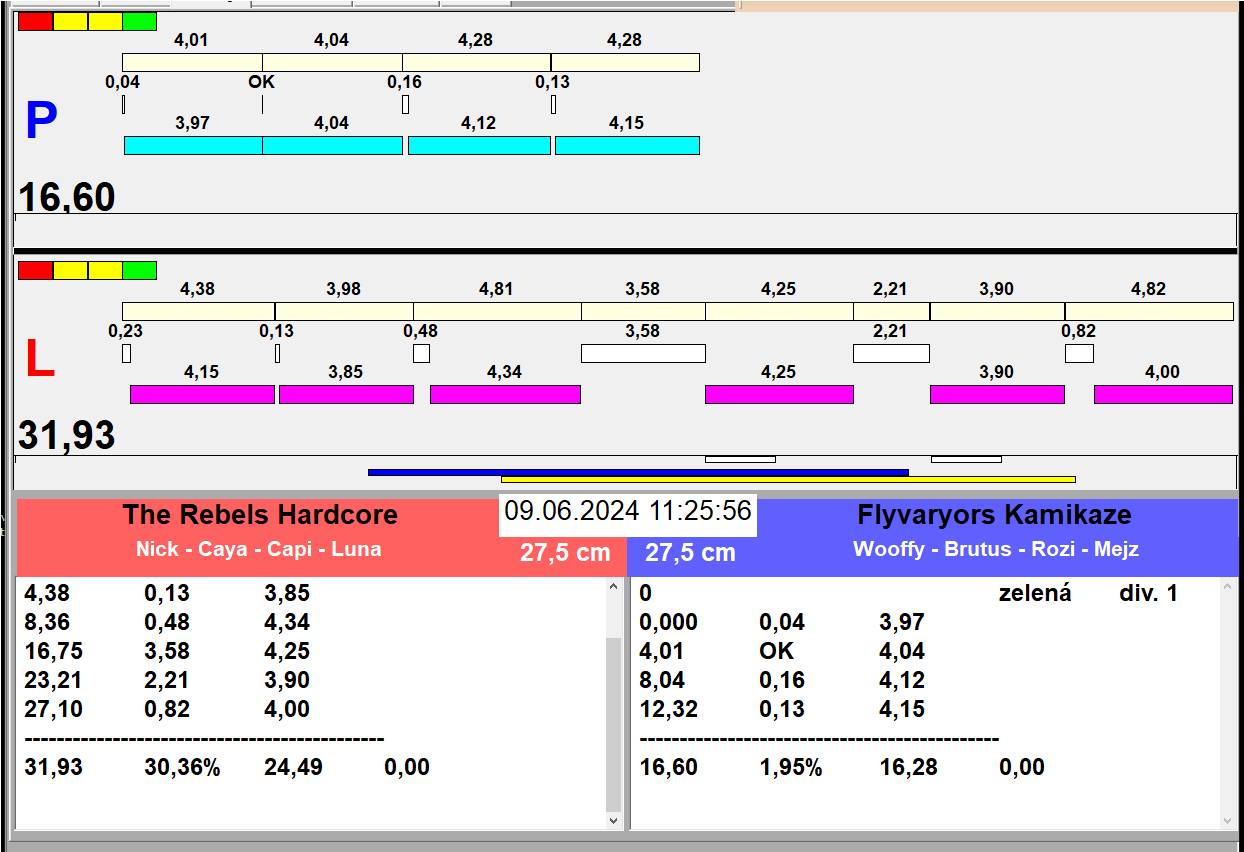
Task: Click the long blue timeline bar
Action: coord(638,472)
